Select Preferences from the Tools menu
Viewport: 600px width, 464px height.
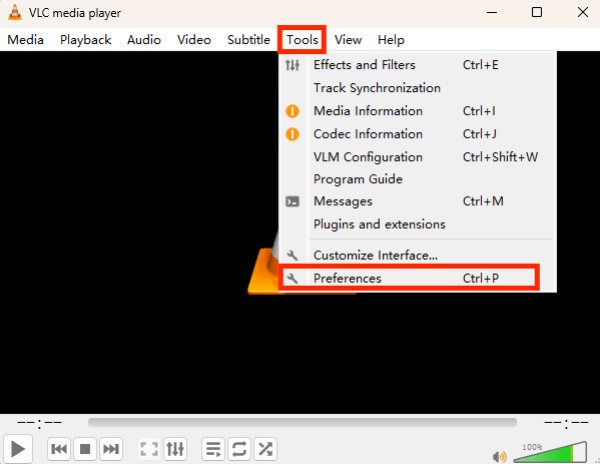[347, 278]
